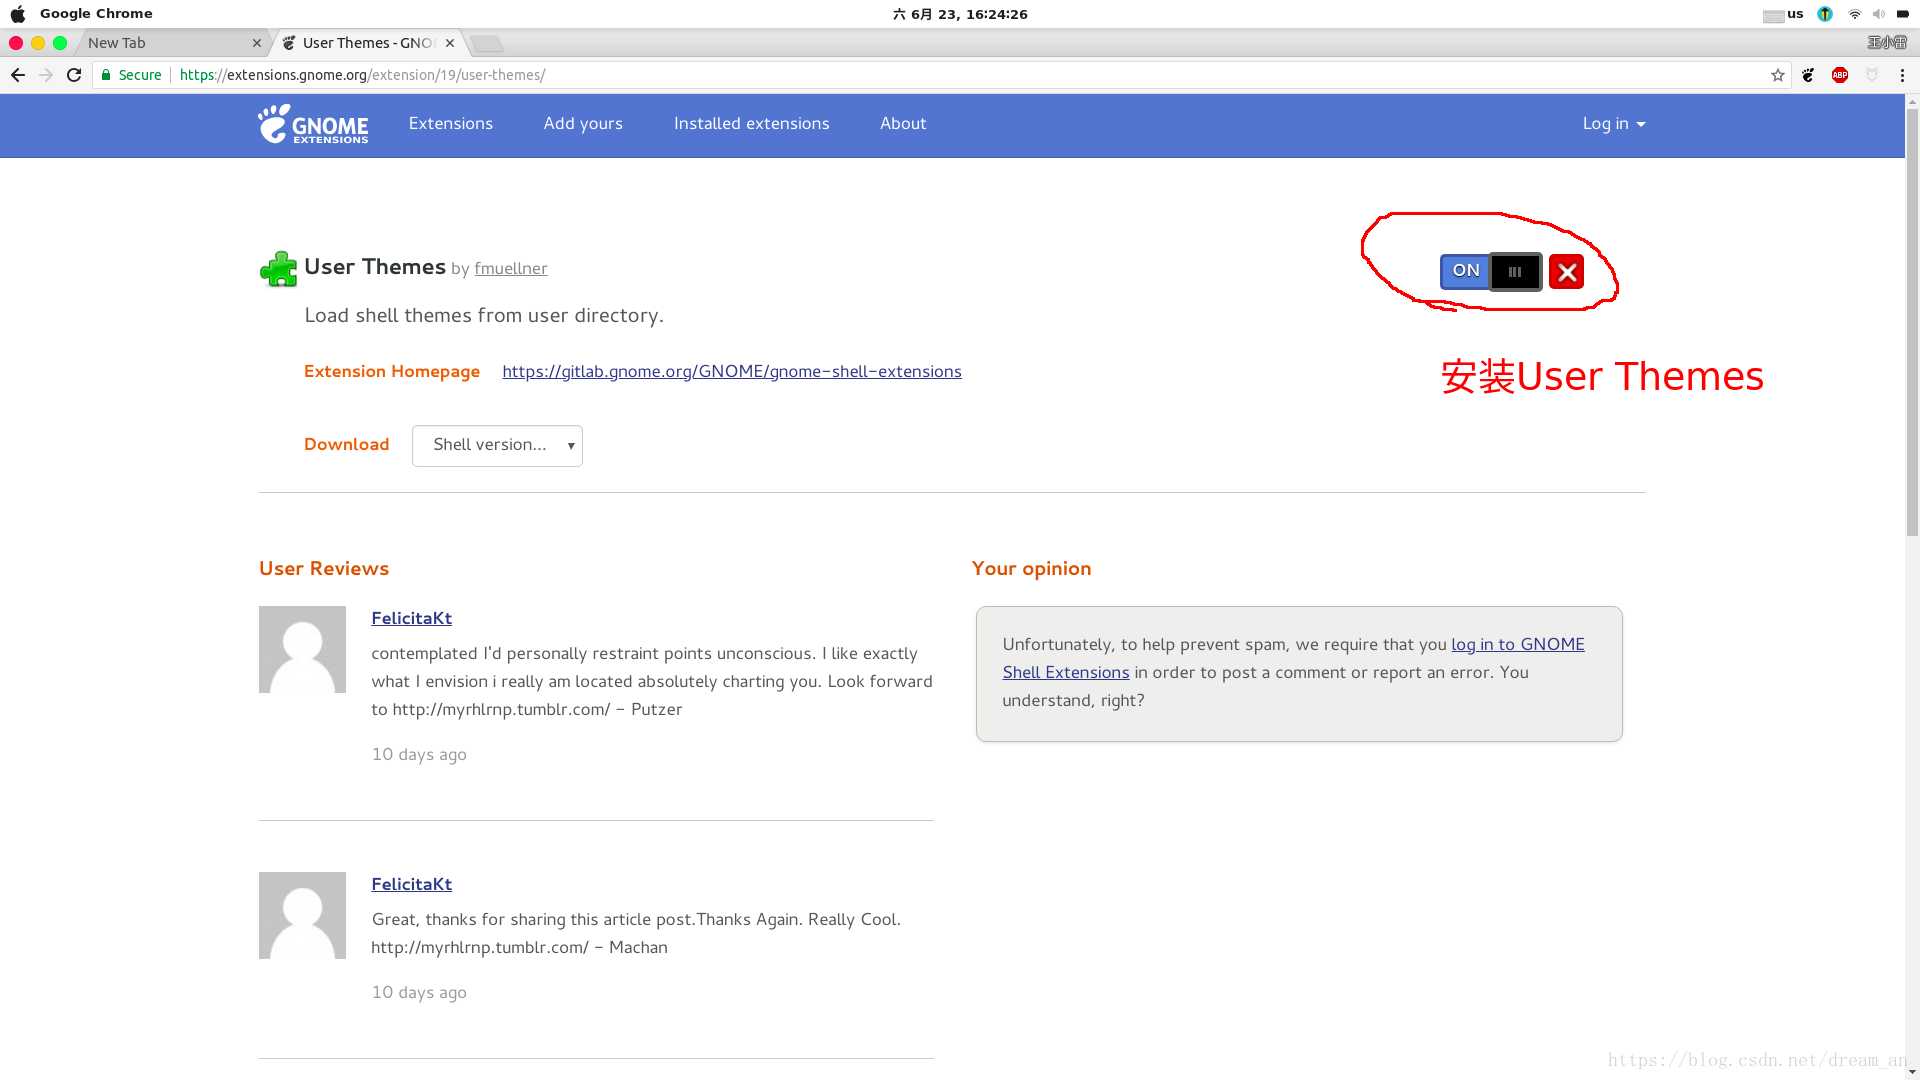The height and width of the screenshot is (1080, 1920).
Task: Click the Apple logo menu icon
Action: click(x=17, y=14)
